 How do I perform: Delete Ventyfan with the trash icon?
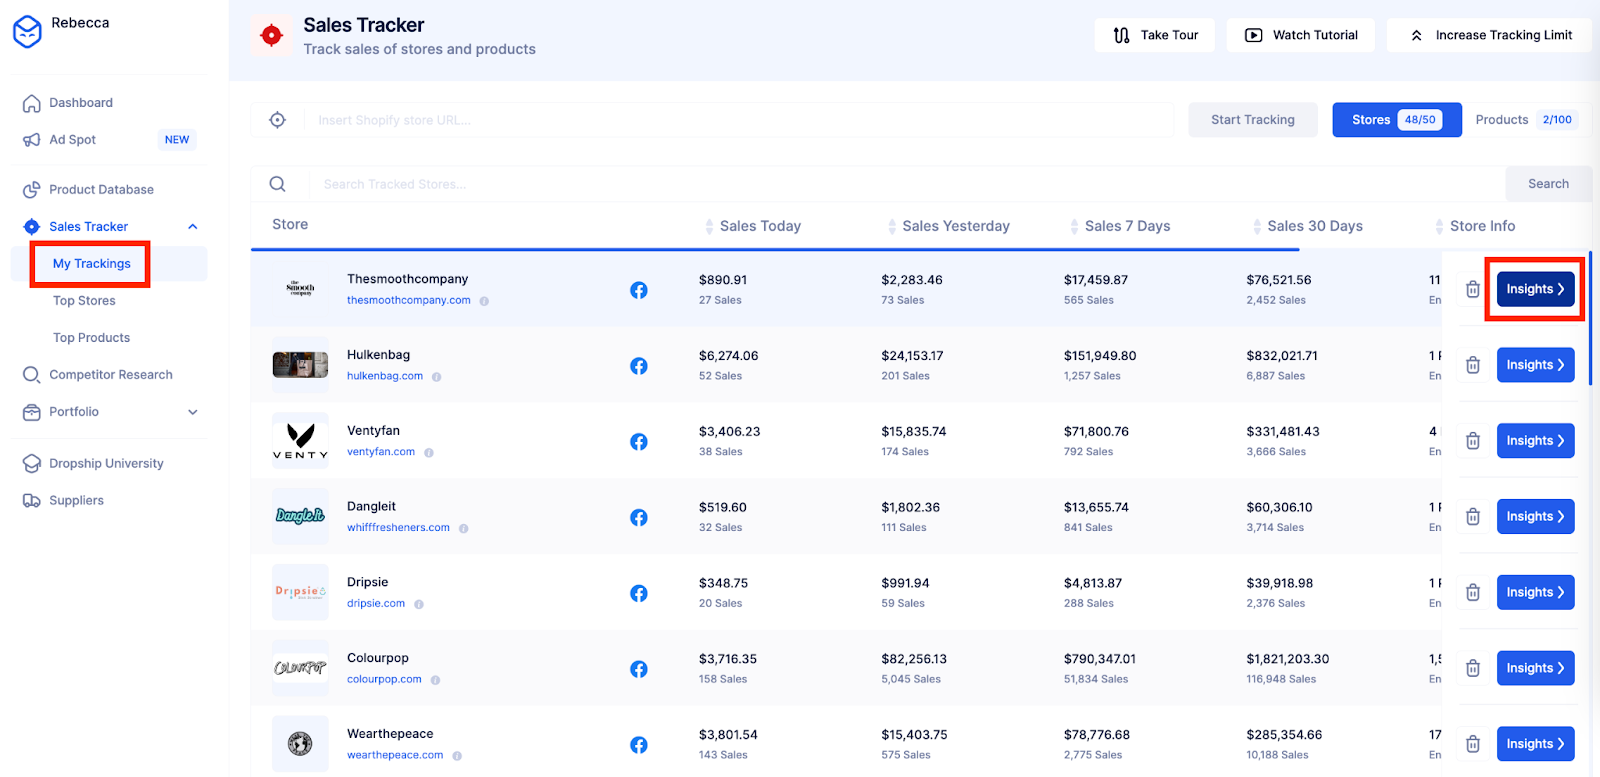click(1473, 441)
